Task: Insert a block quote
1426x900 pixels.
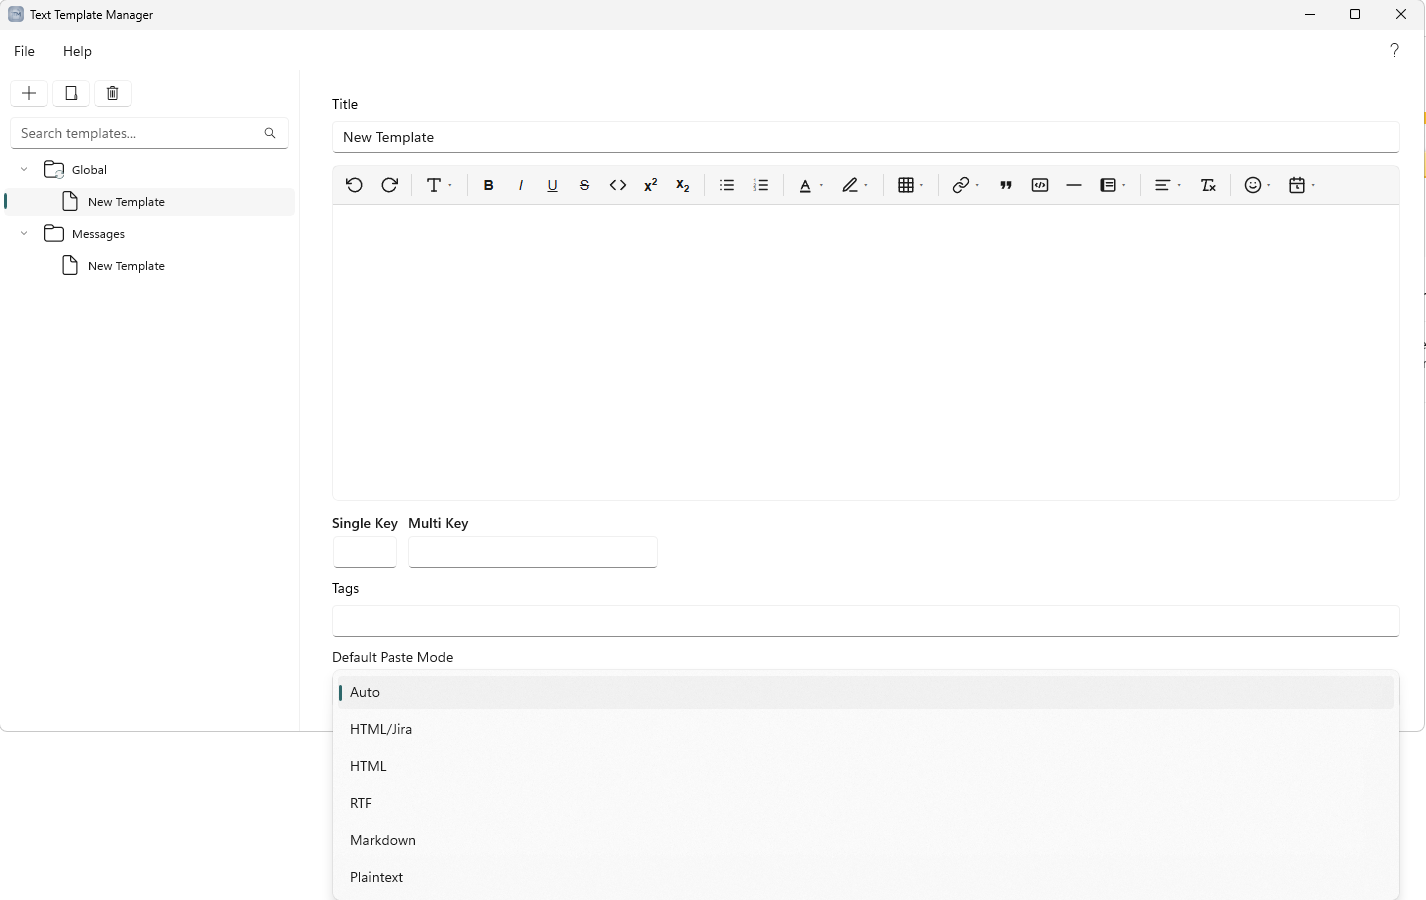Action: click(x=1006, y=185)
